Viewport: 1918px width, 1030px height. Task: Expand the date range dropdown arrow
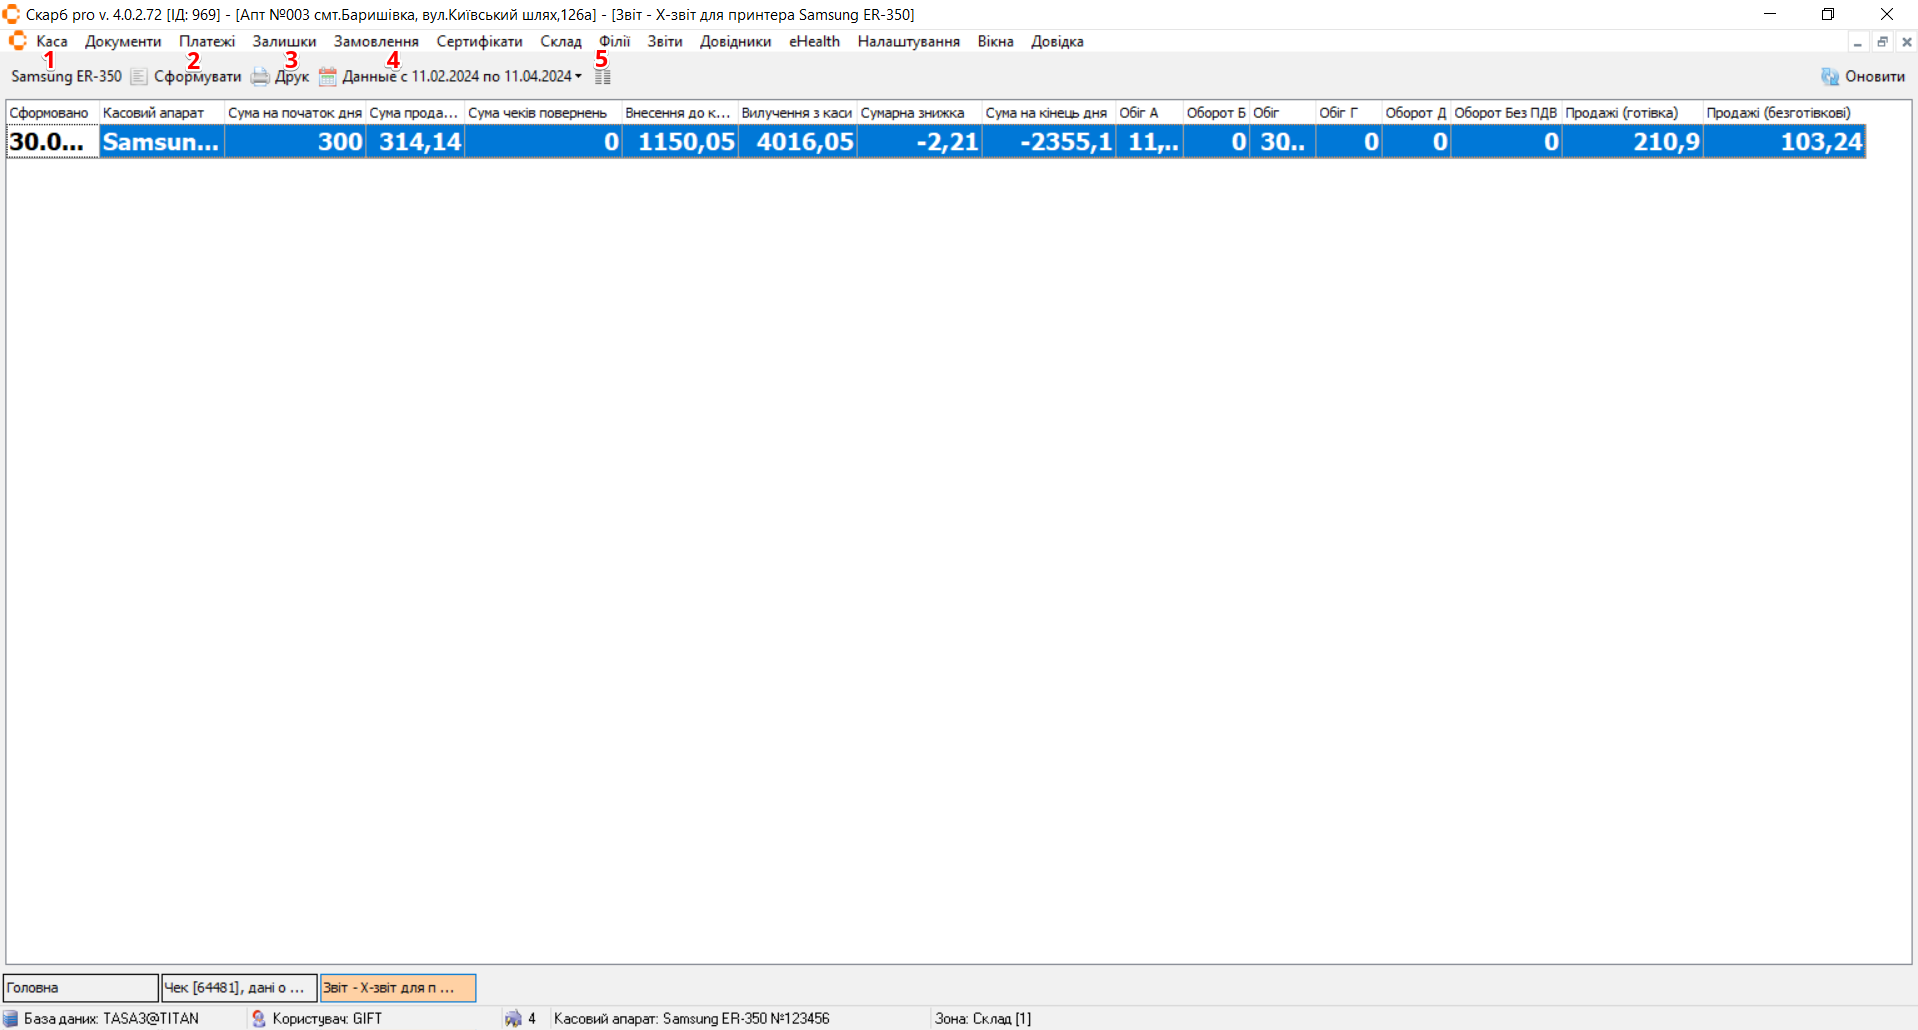click(x=578, y=77)
